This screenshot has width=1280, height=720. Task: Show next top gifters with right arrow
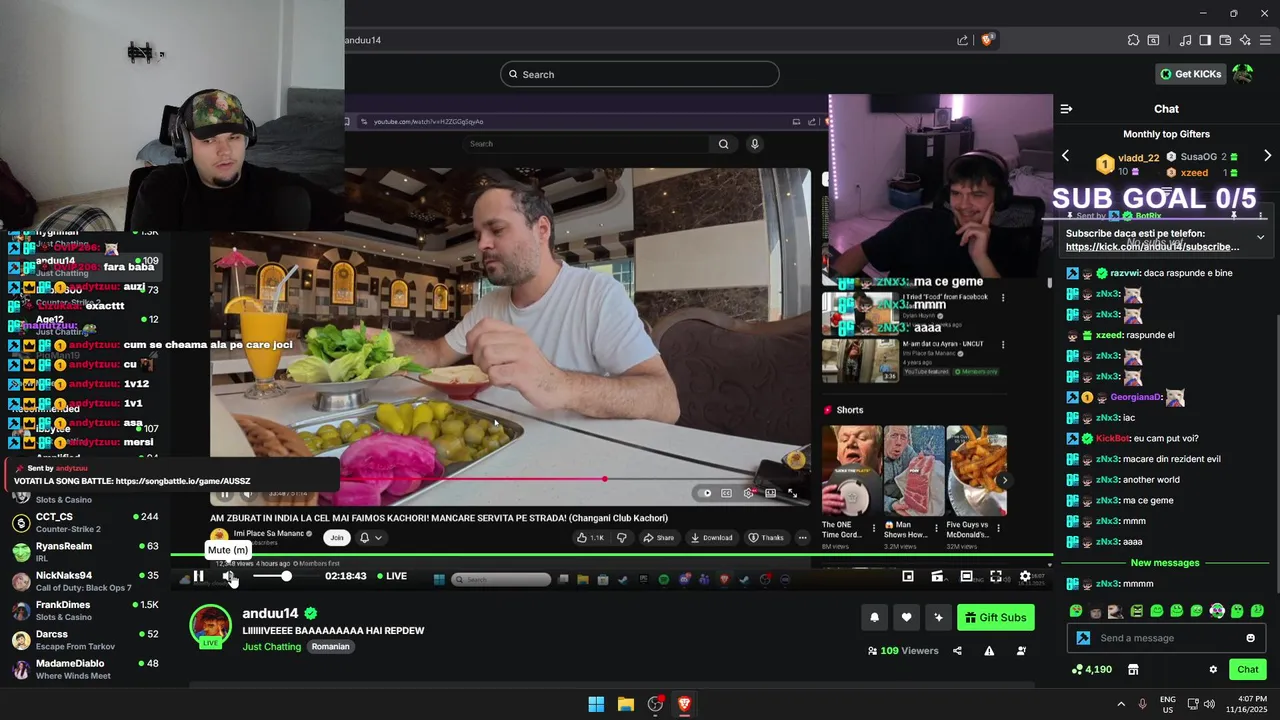(1267, 156)
